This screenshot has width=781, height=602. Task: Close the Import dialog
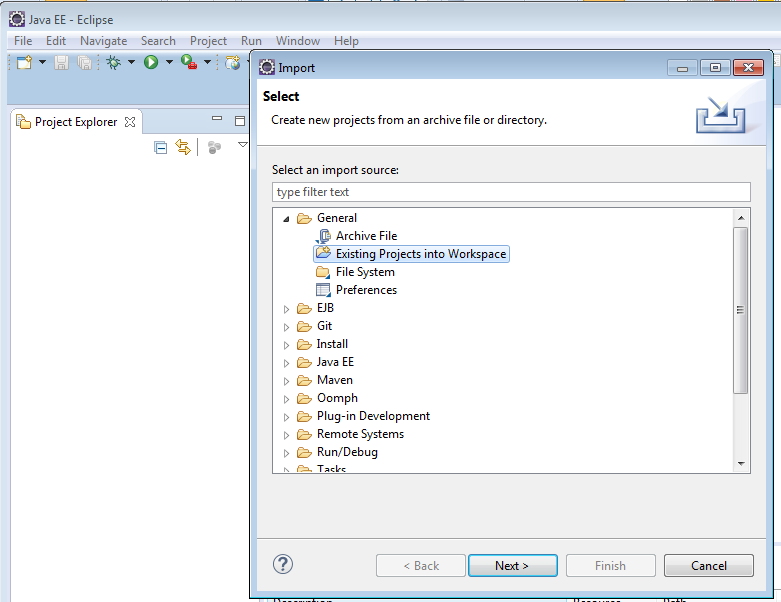tap(748, 67)
